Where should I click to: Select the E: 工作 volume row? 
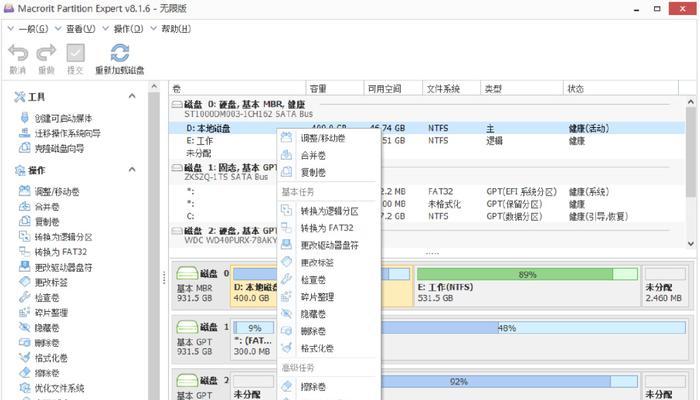tap(427, 141)
